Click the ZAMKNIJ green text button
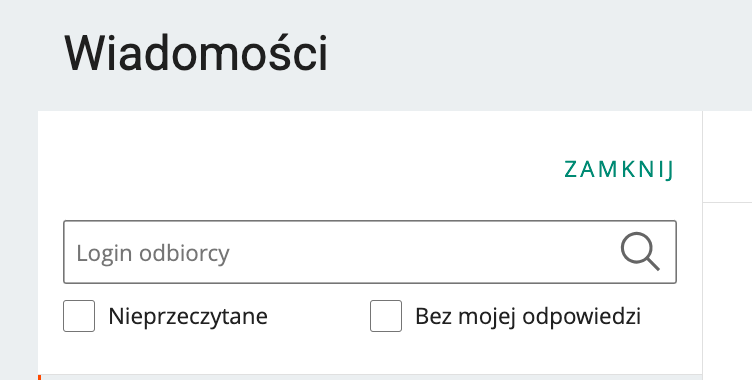Image resolution: width=752 pixels, height=380 pixels. point(619,169)
